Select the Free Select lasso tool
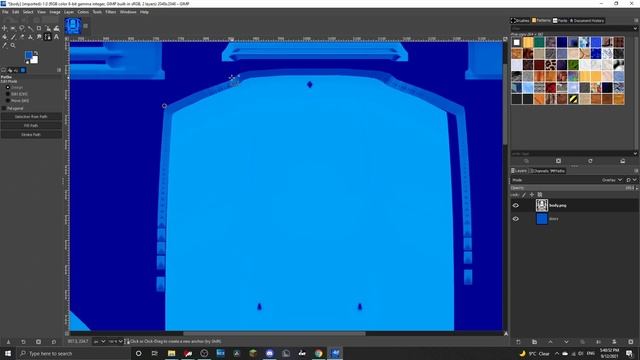 (22, 28)
